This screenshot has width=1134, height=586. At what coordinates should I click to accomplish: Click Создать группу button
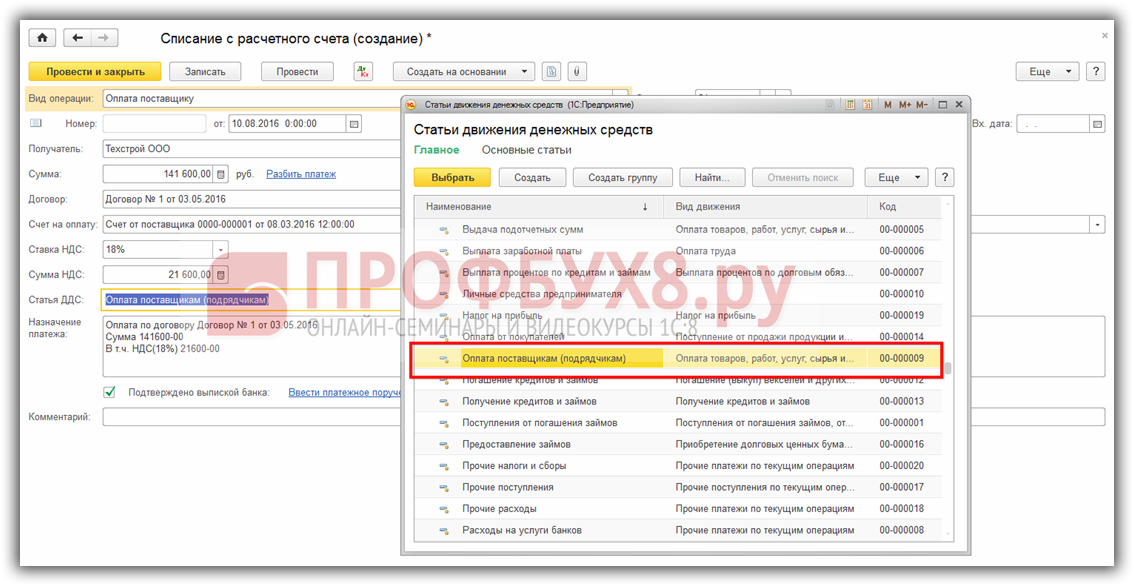pos(623,177)
